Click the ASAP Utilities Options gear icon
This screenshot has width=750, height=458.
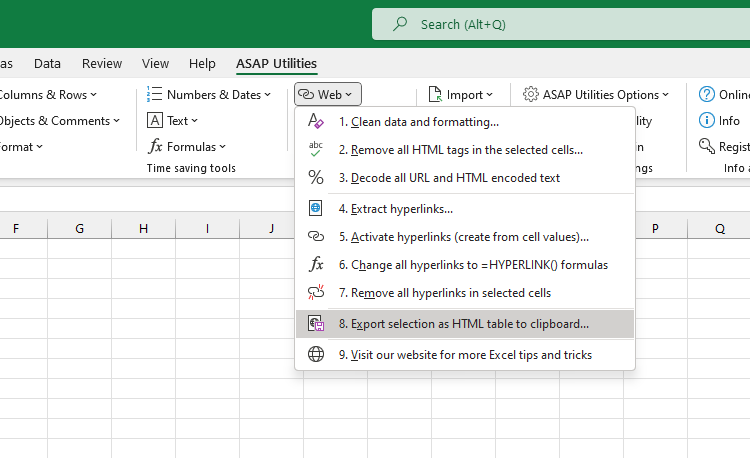point(530,94)
